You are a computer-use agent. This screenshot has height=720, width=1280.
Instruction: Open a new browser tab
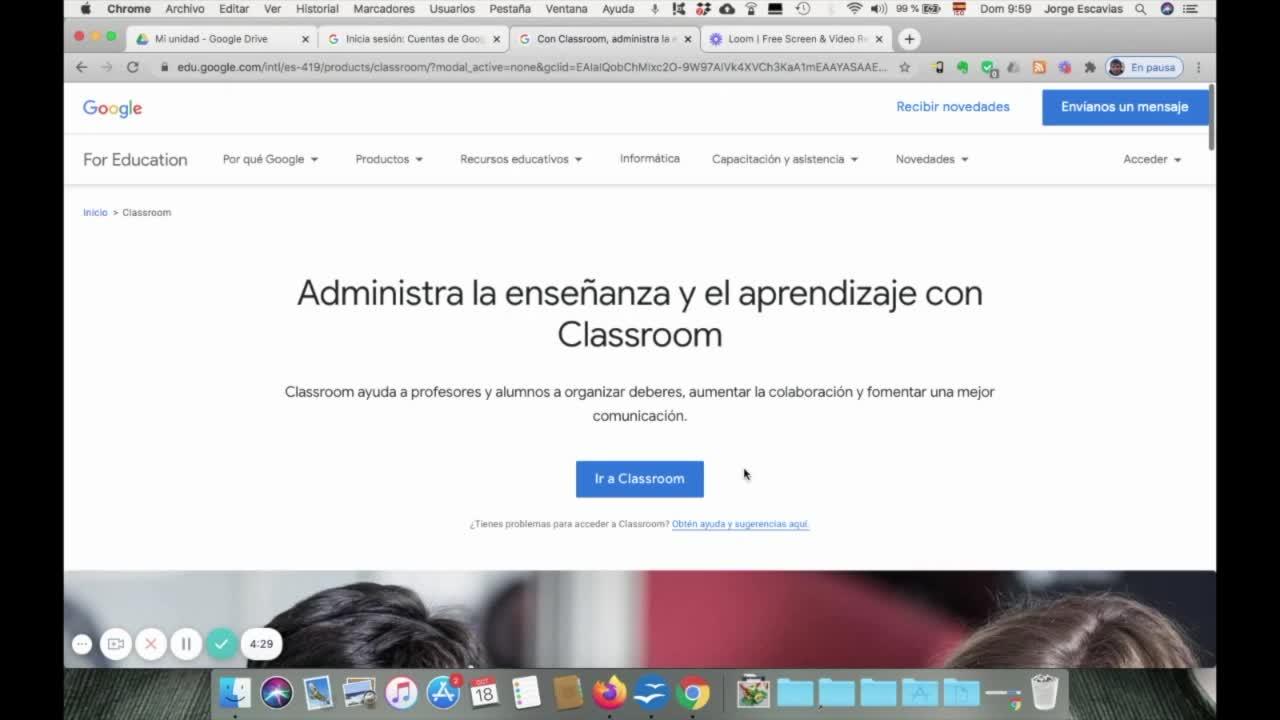coord(908,39)
